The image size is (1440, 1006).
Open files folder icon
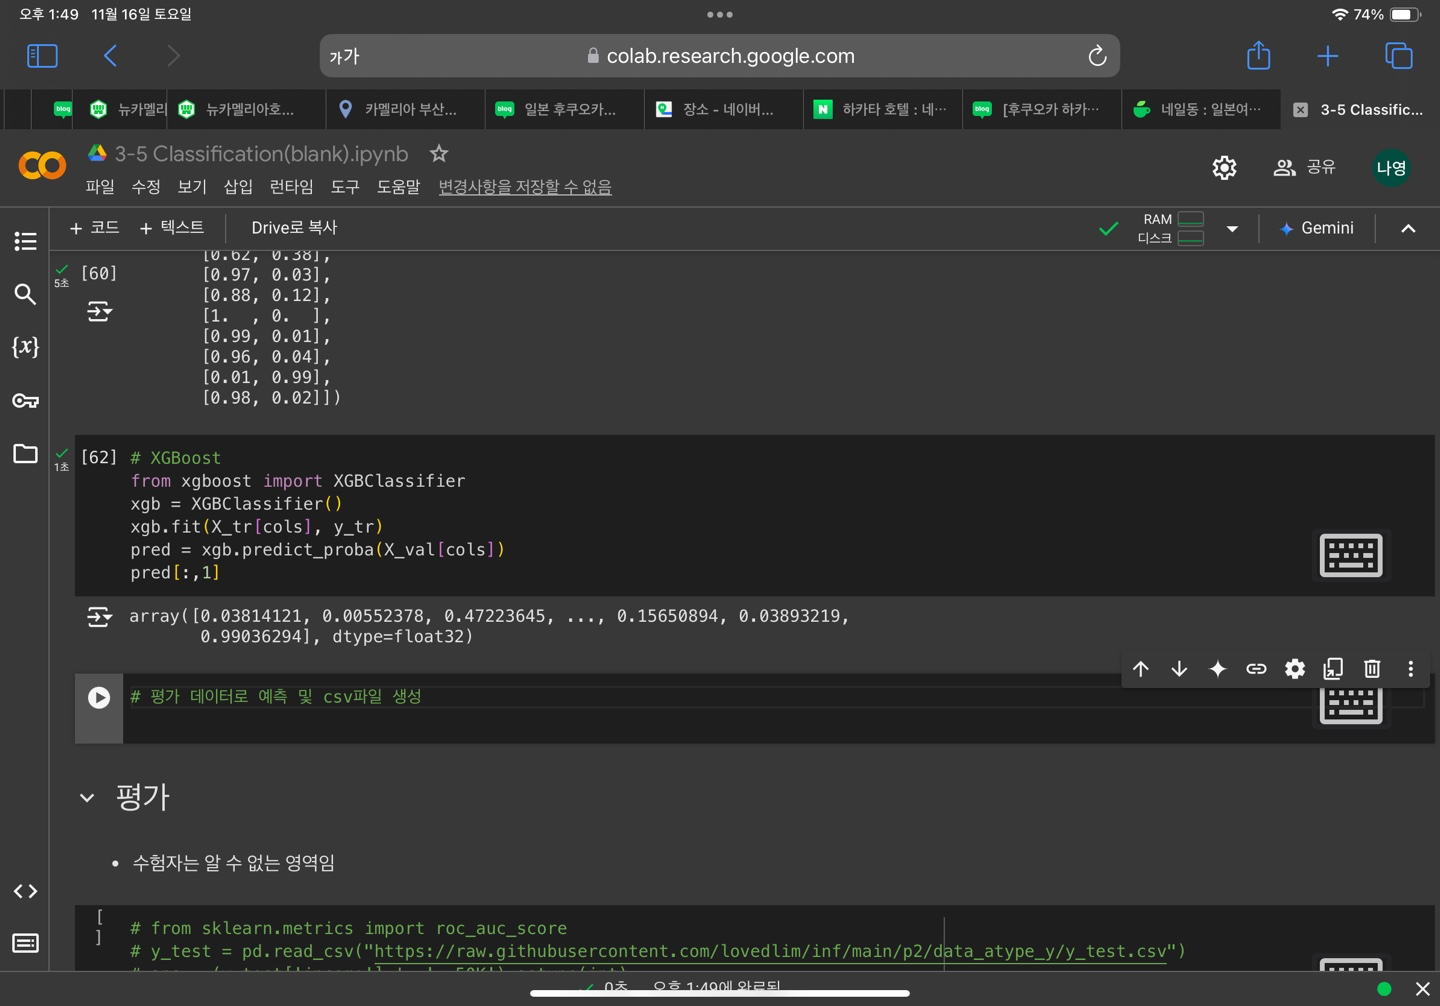(x=25, y=454)
